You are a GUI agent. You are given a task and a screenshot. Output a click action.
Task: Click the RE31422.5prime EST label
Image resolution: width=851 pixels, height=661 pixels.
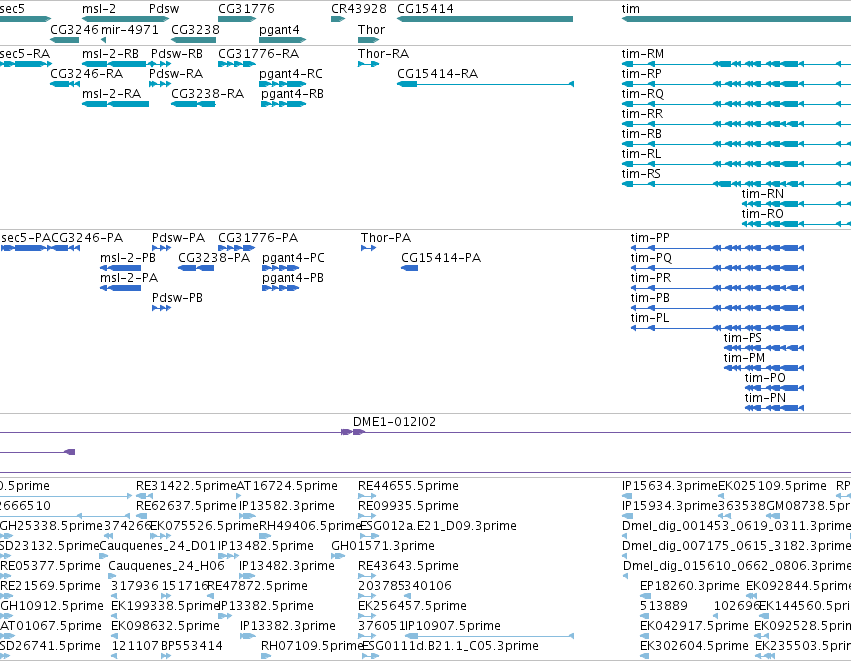(x=186, y=486)
